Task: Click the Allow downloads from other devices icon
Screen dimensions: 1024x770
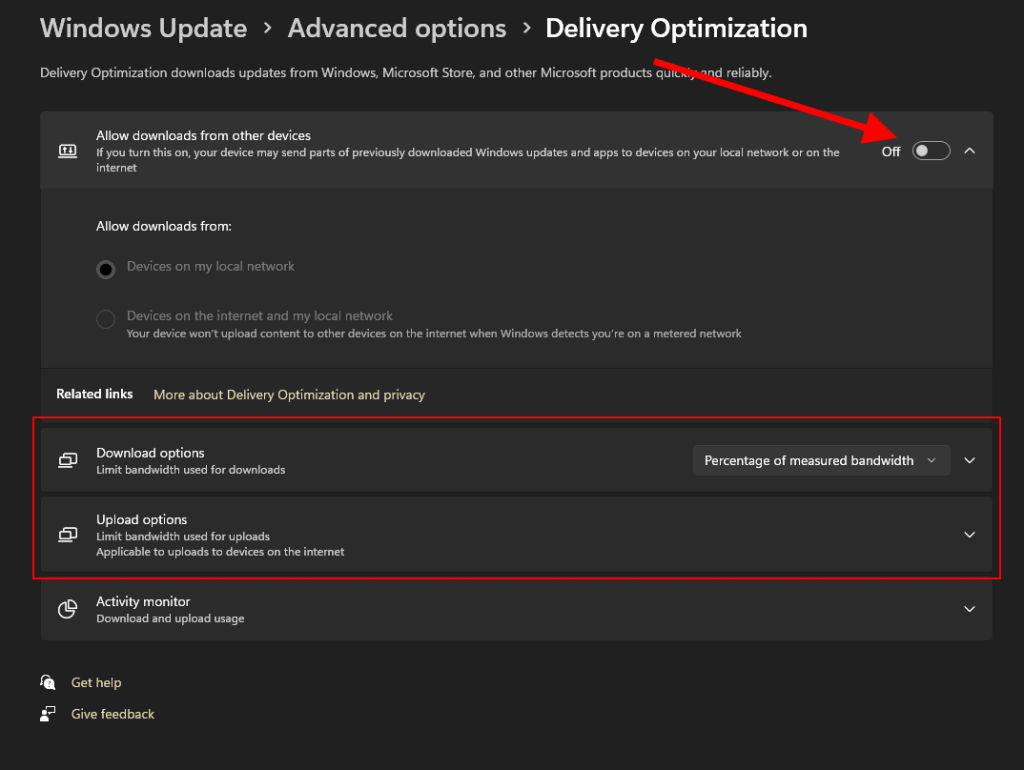Action: coord(68,151)
